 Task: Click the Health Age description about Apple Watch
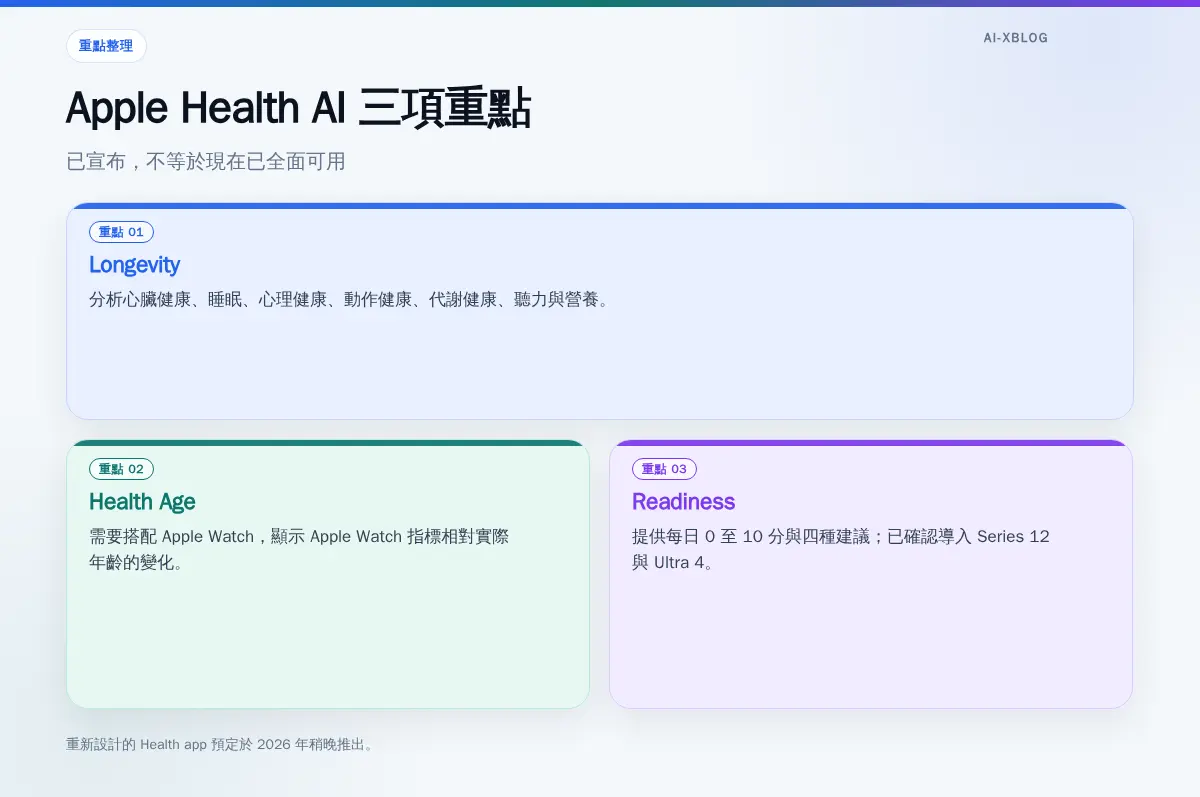[x=299, y=549]
